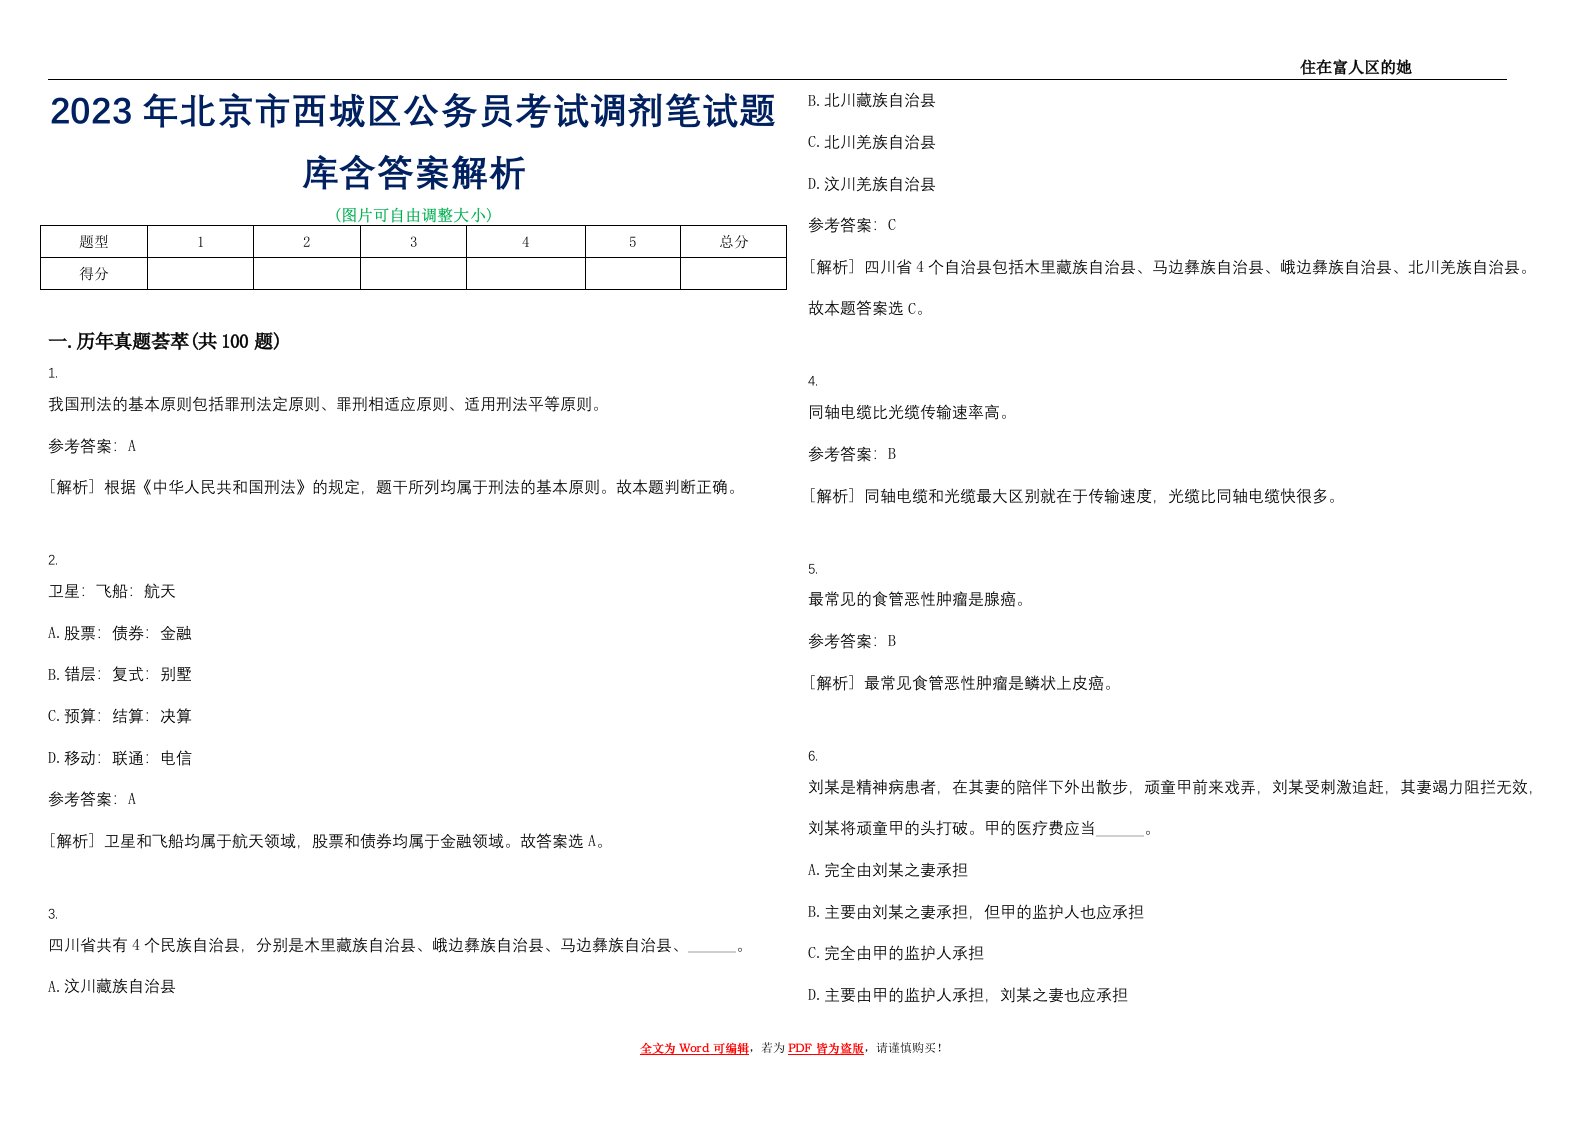Click question 3 text '四川省共有4个民族自治县'
This screenshot has width=1587, height=1122.
click(x=396, y=945)
